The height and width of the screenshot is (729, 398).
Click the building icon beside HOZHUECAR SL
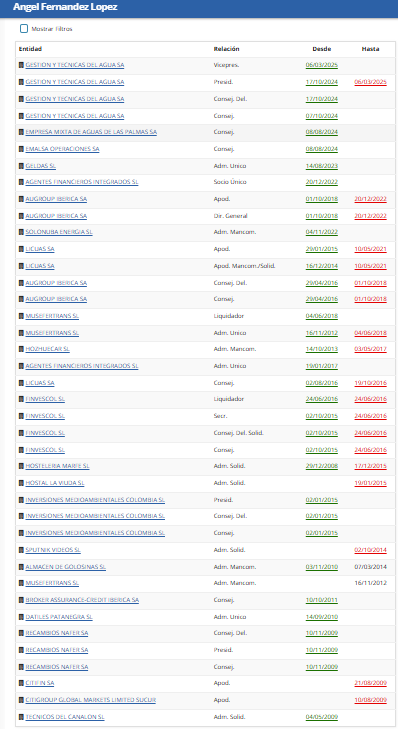tap(21, 349)
